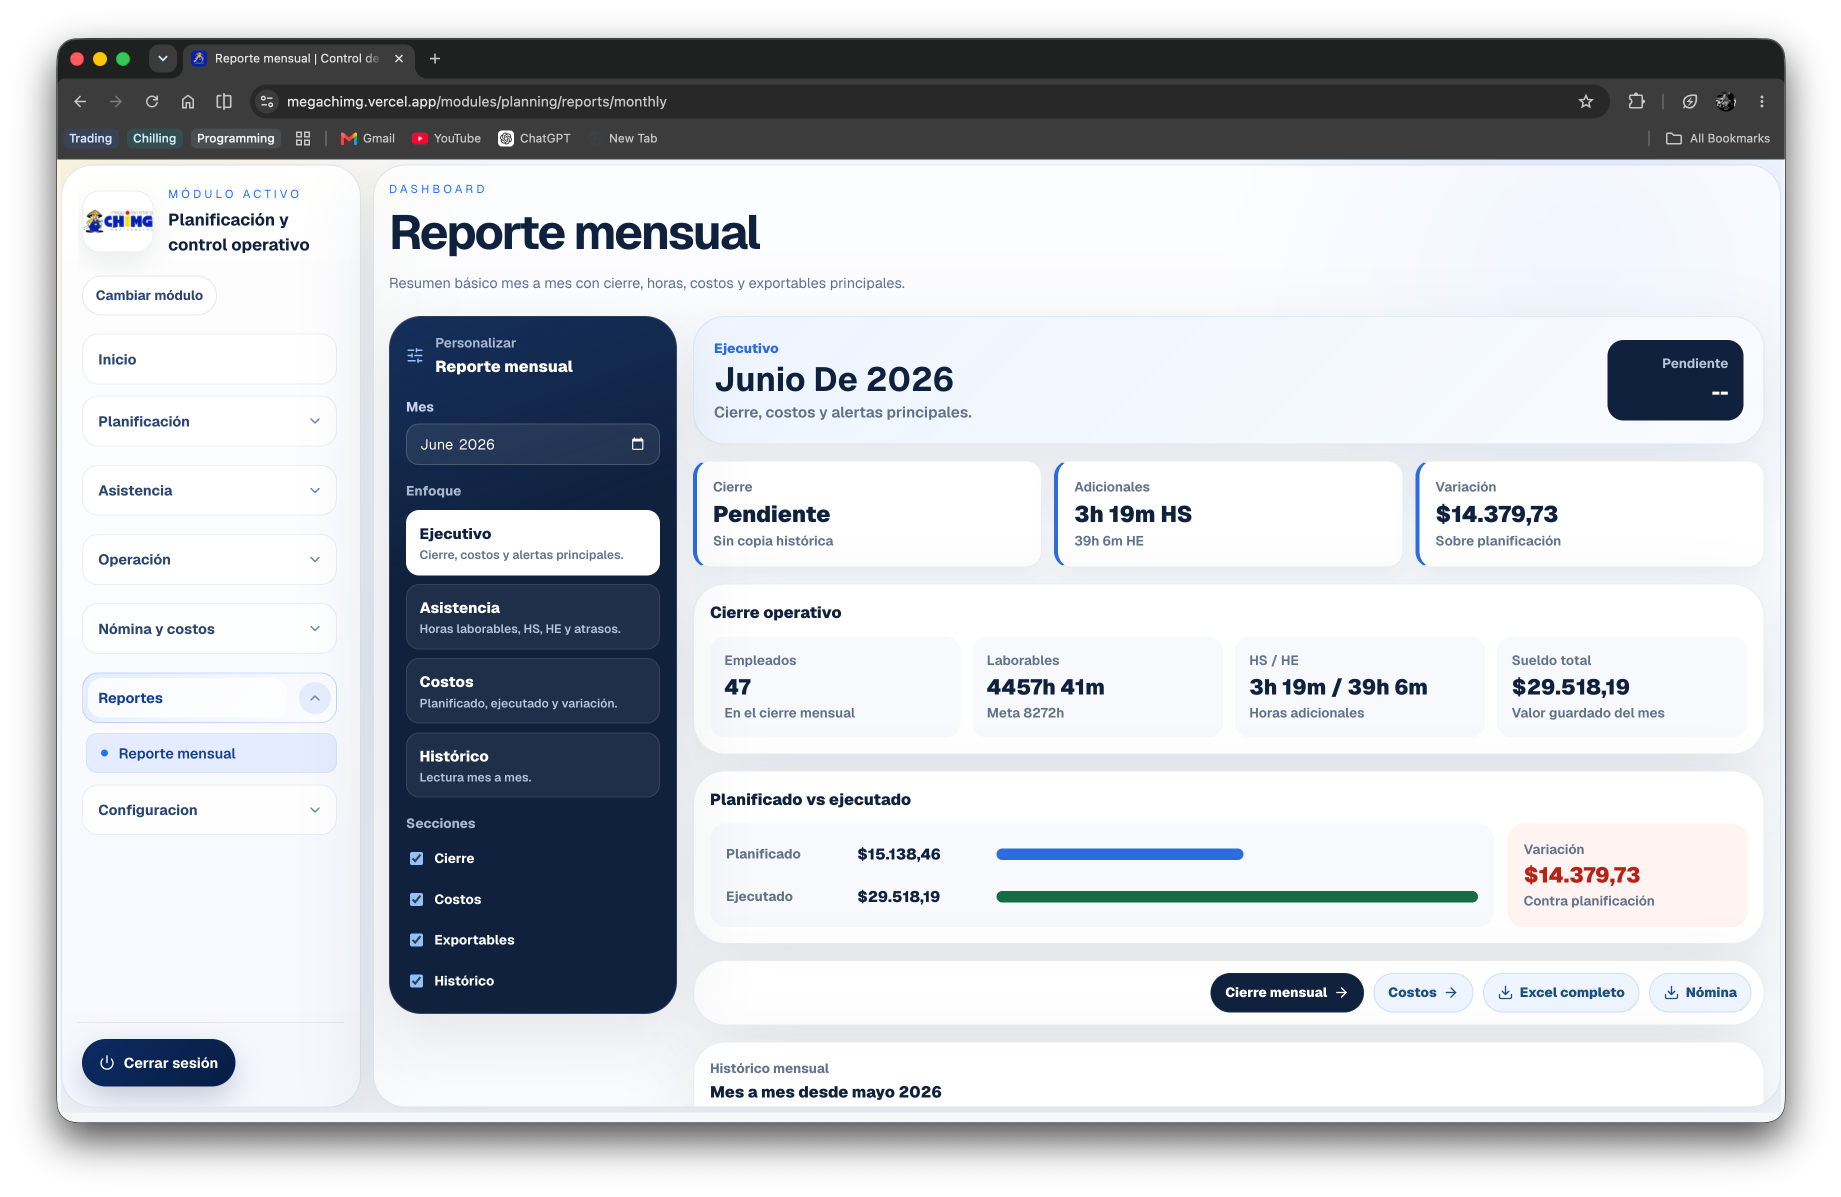Open the New Tab bookmark
Screen dimensions: 1841x1197
[623, 138]
